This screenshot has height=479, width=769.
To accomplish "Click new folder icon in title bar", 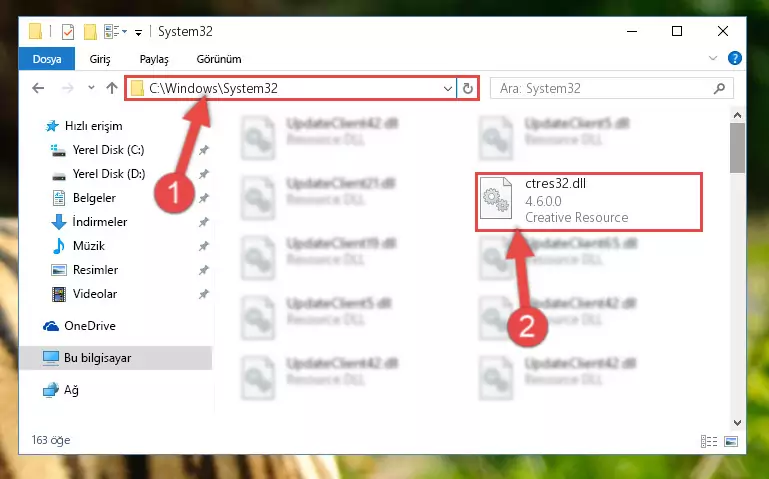I will [x=90, y=32].
